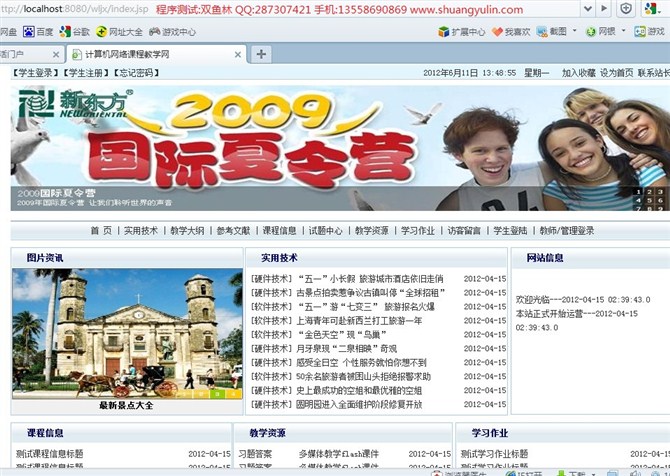Click the 忘记密码 link
This screenshot has height=476, width=670.
[136, 73]
